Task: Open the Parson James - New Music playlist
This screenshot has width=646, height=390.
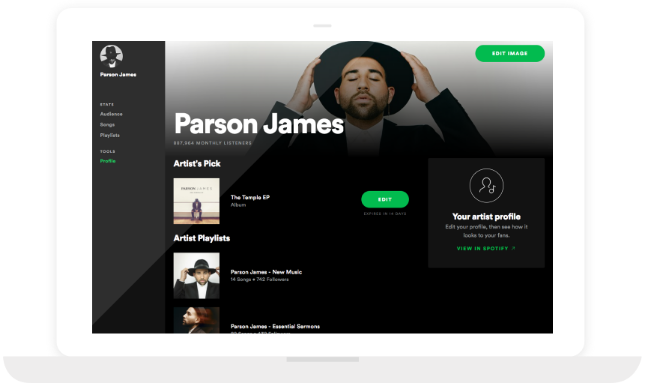Action: click(266, 272)
